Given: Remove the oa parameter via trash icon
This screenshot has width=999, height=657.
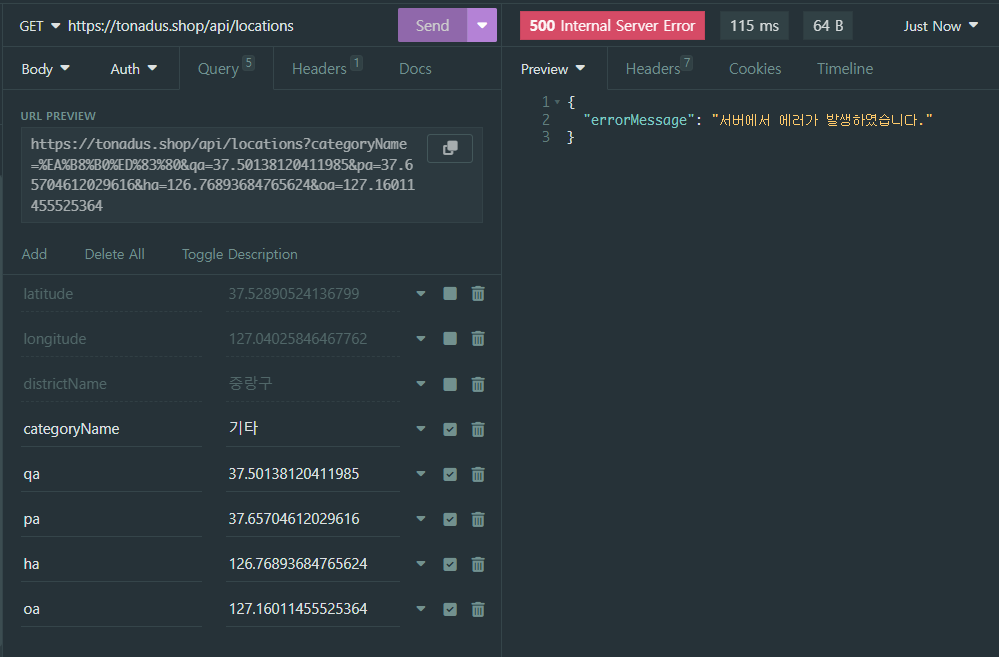Looking at the screenshot, I should [x=478, y=609].
